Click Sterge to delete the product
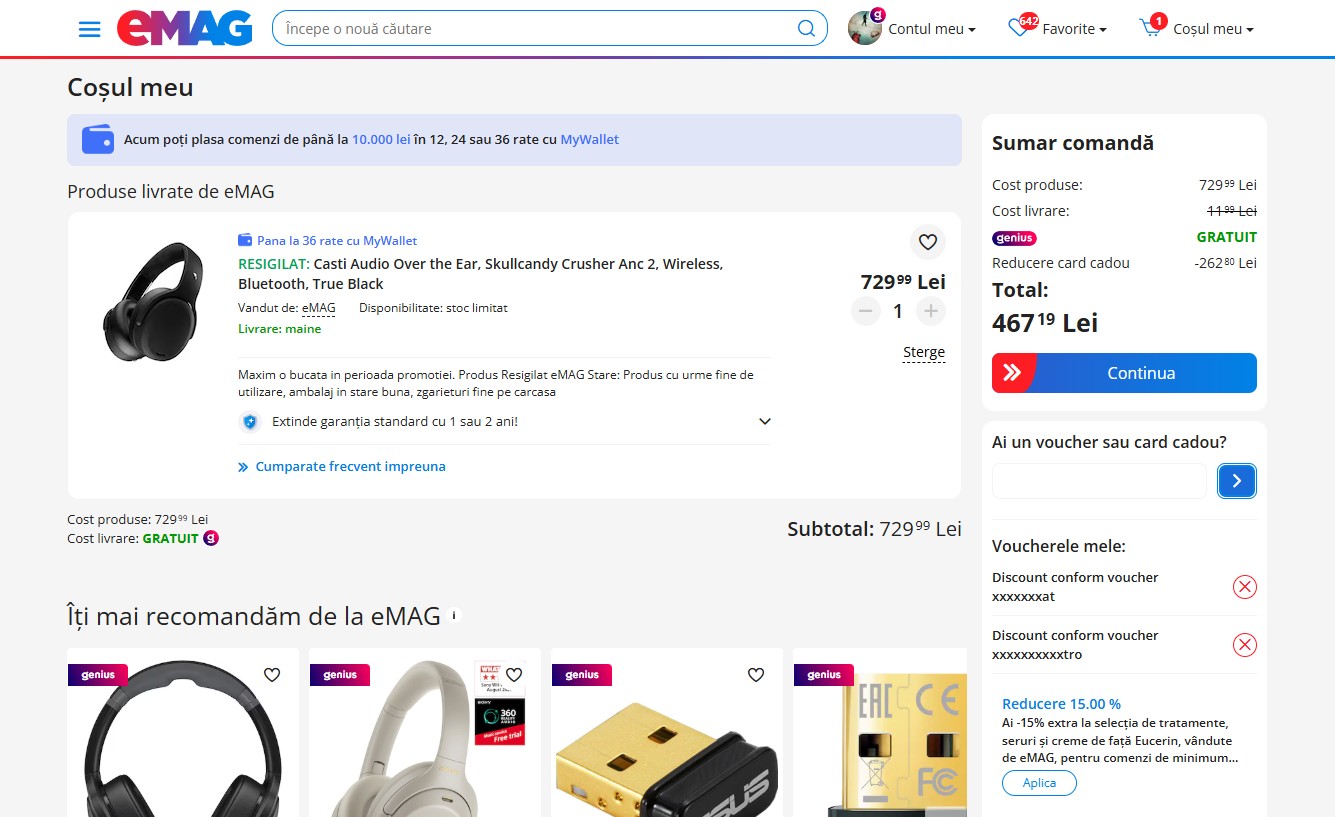 pos(923,352)
